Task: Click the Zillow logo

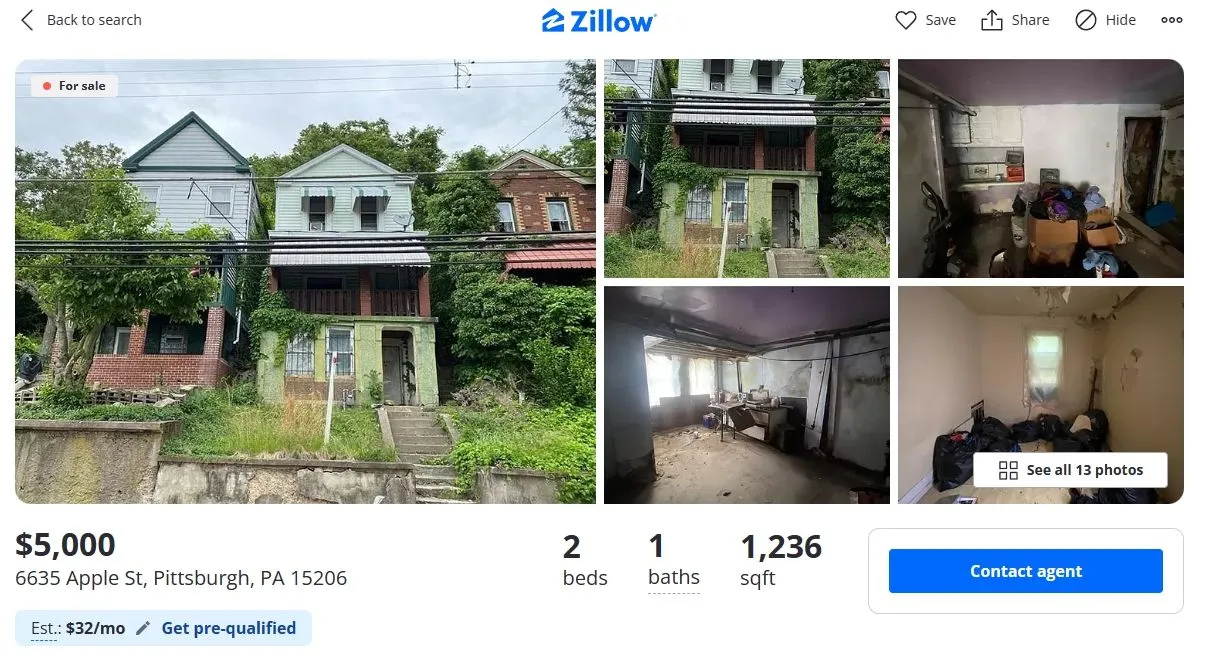Action: tap(599, 20)
